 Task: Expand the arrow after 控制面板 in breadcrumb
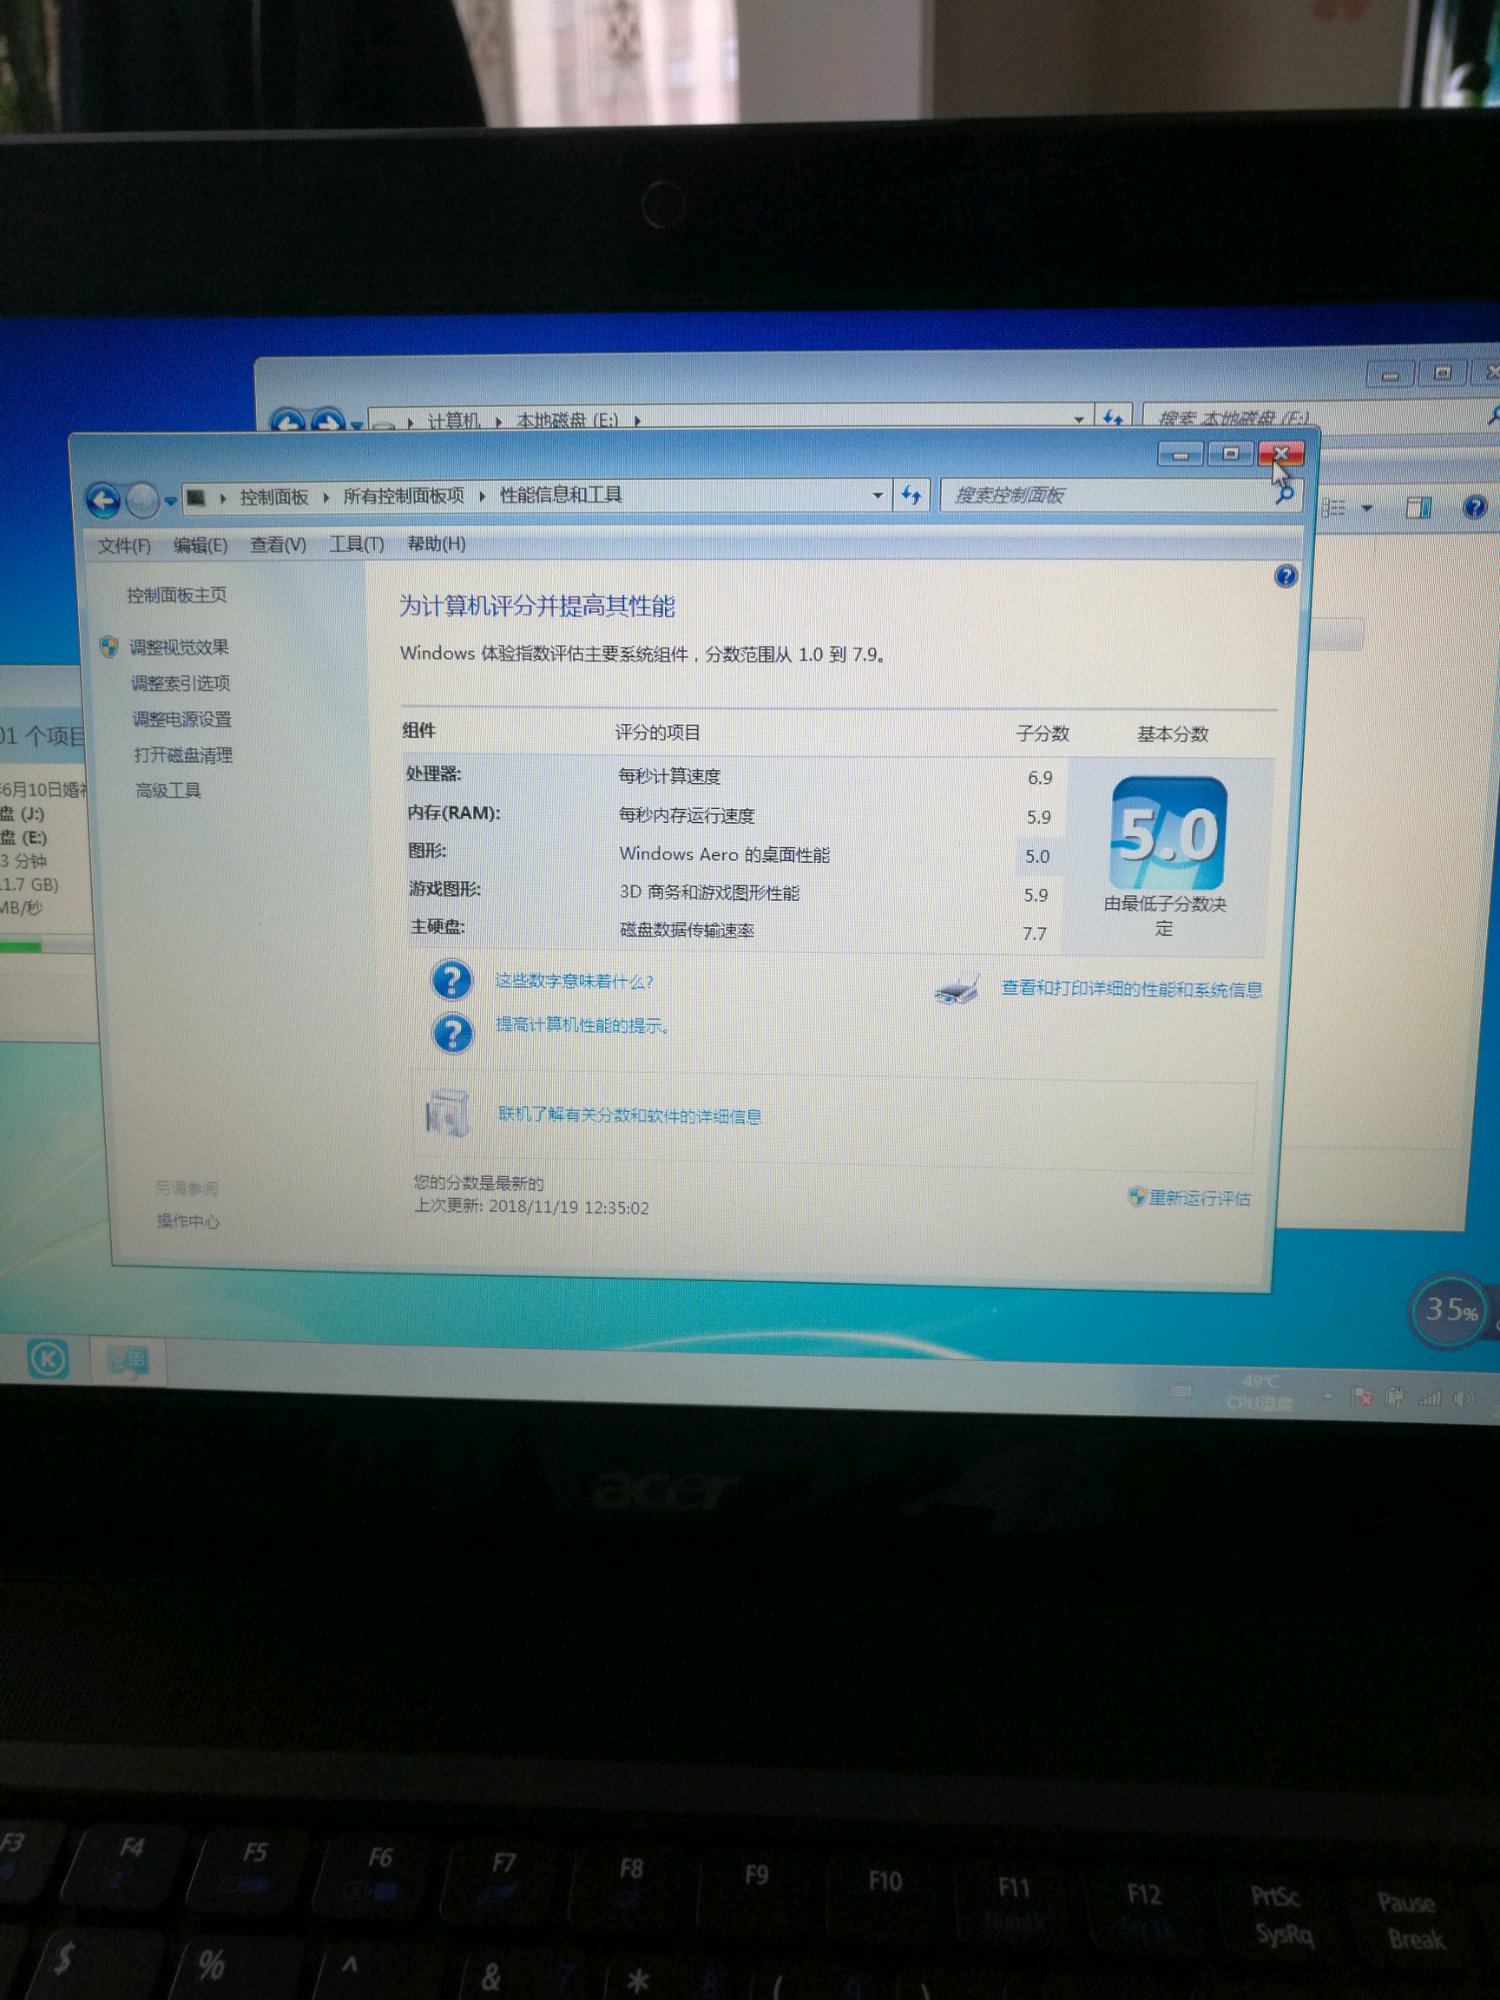coord(326,497)
